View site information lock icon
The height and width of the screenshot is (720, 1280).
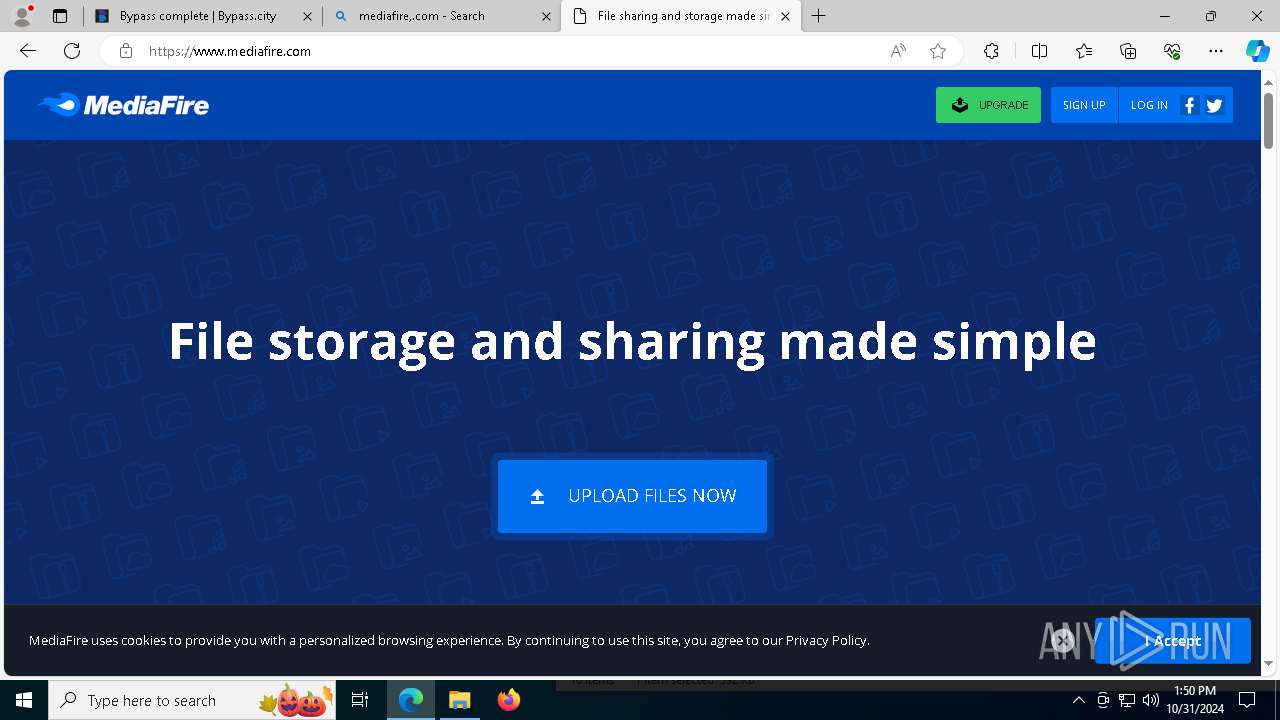(x=126, y=51)
